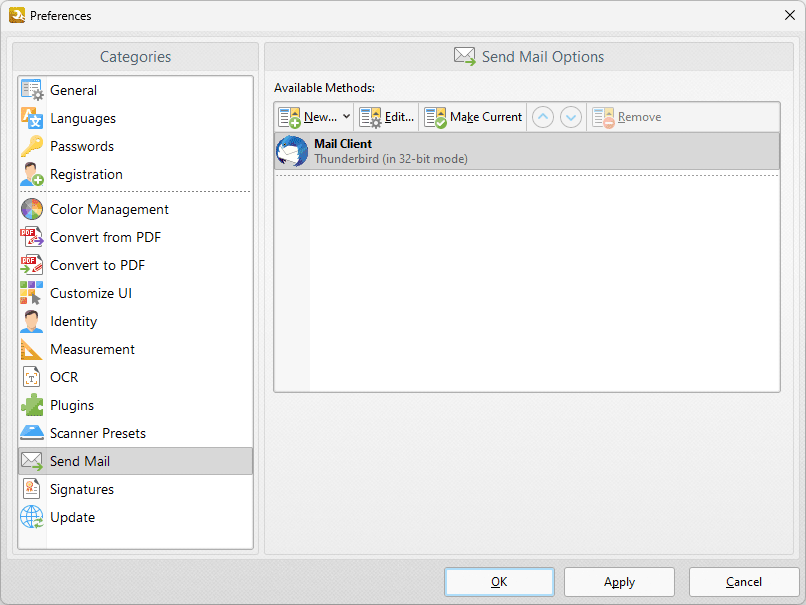Close the Preferences window
806x605 pixels.
(790, 15)
